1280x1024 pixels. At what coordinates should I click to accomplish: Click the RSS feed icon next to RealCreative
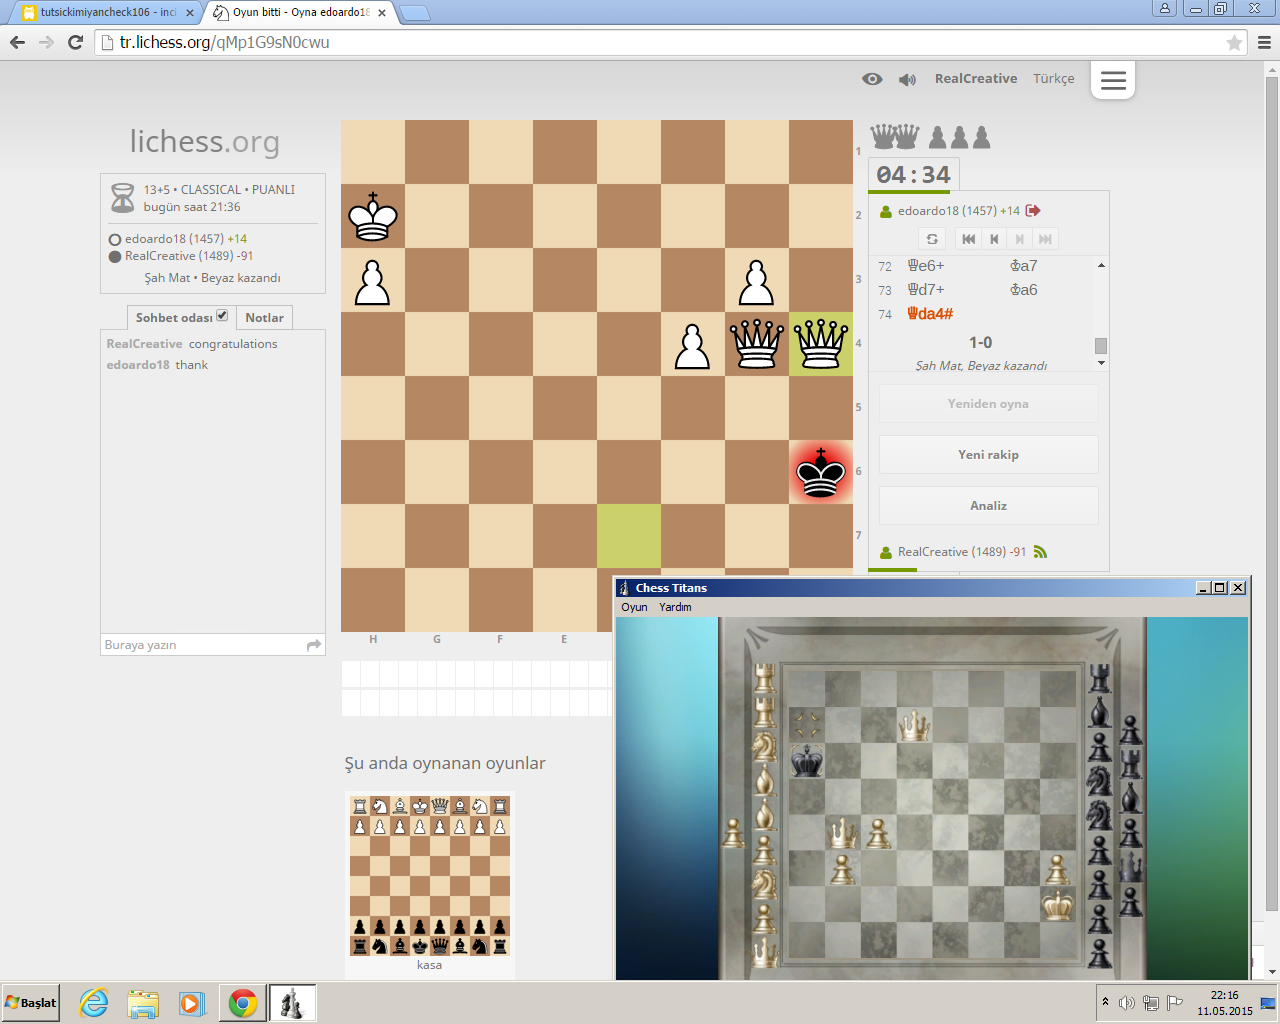[x=1040, y=551]
